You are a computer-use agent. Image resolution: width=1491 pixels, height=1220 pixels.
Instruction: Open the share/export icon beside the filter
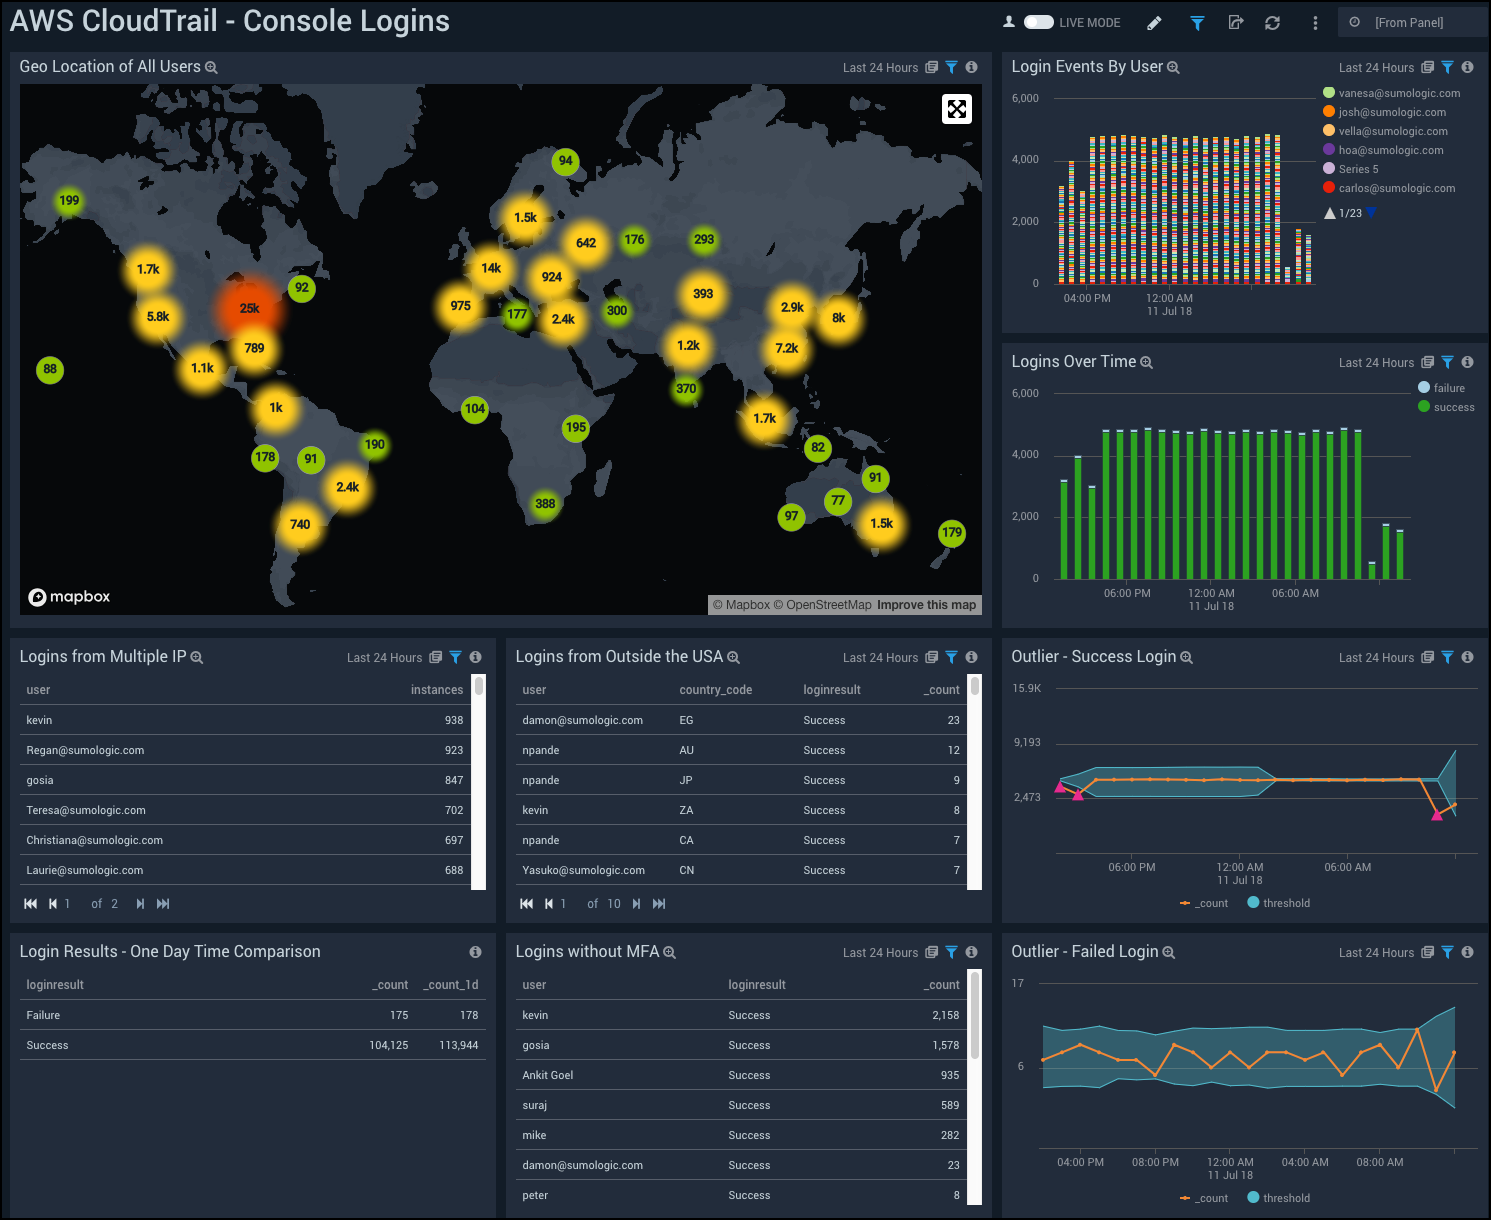point(1235,22)
